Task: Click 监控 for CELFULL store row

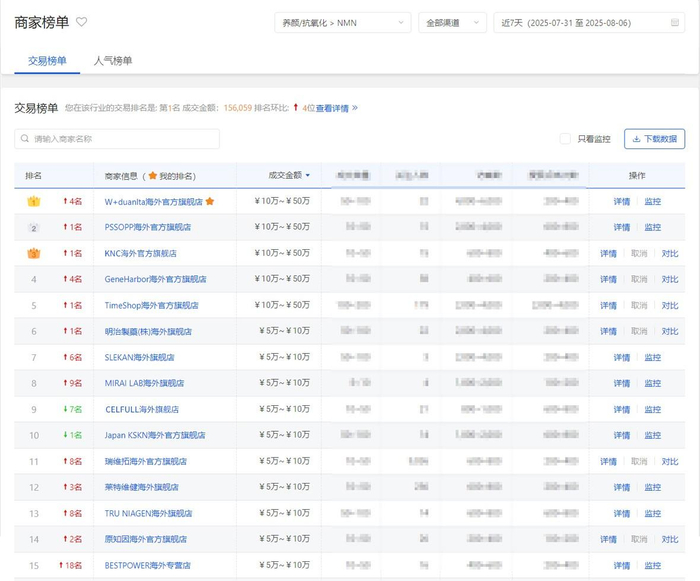Action: (x=653, y=410)
